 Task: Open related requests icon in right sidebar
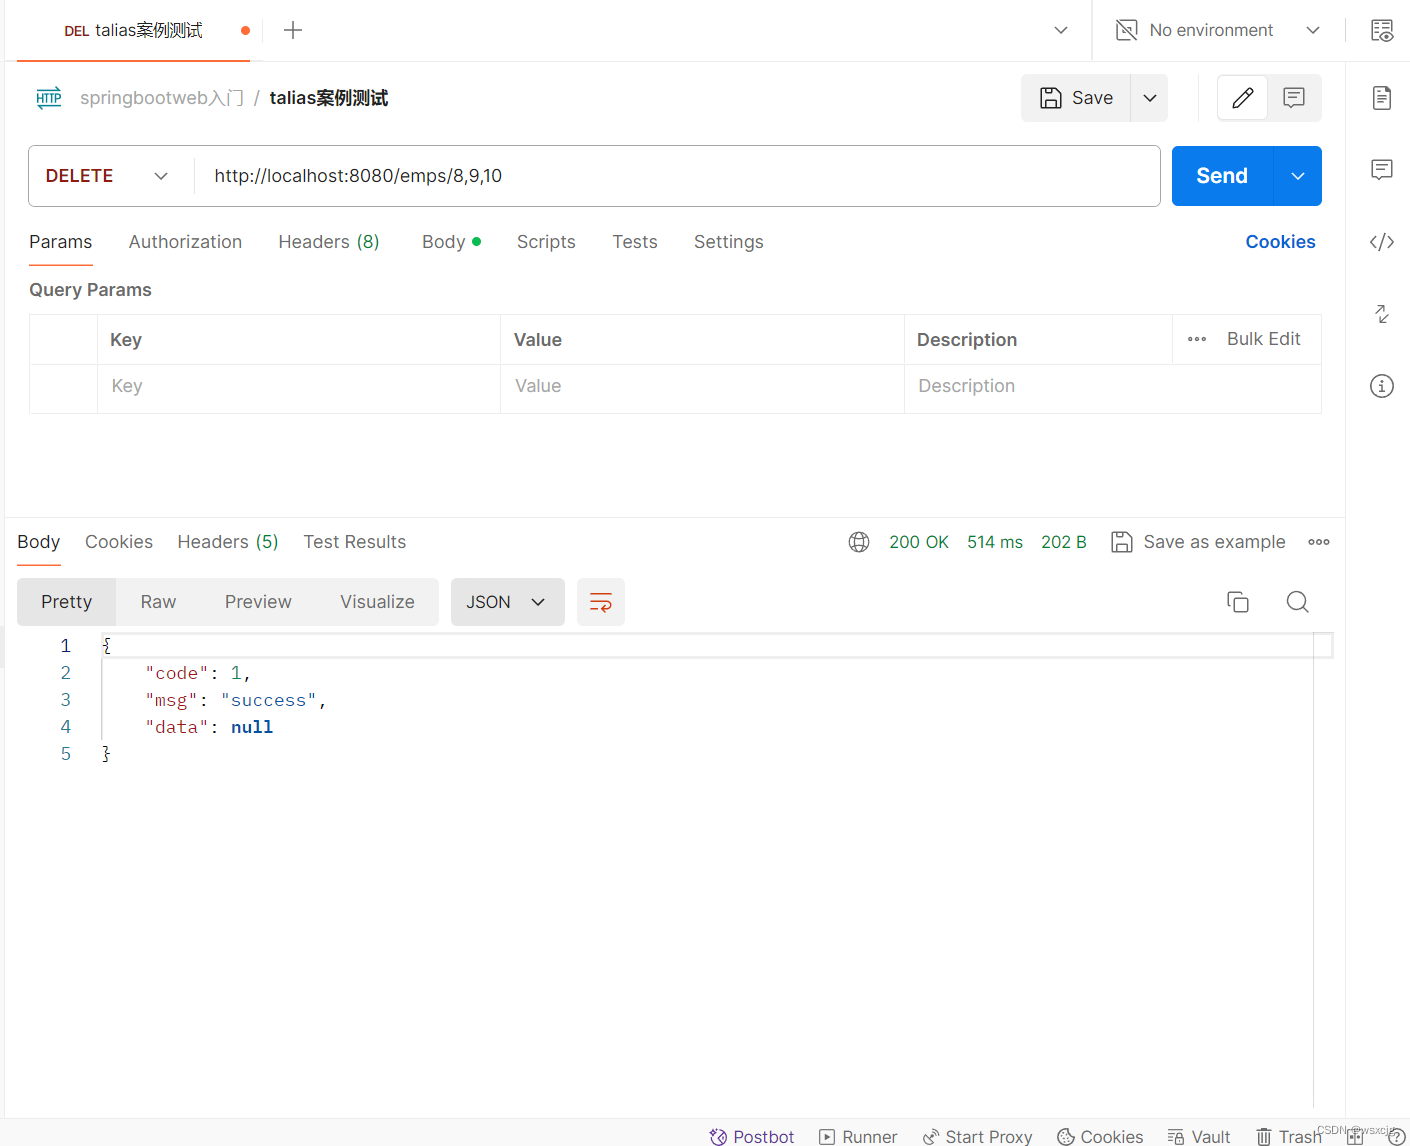pyautogui.click(x=1382, y=314)
